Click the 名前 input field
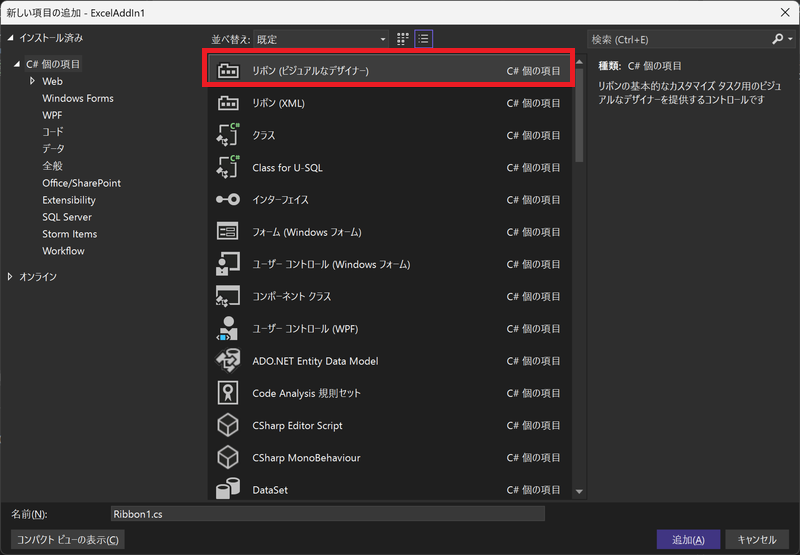The image size is (800, 555). click(327, 514)
